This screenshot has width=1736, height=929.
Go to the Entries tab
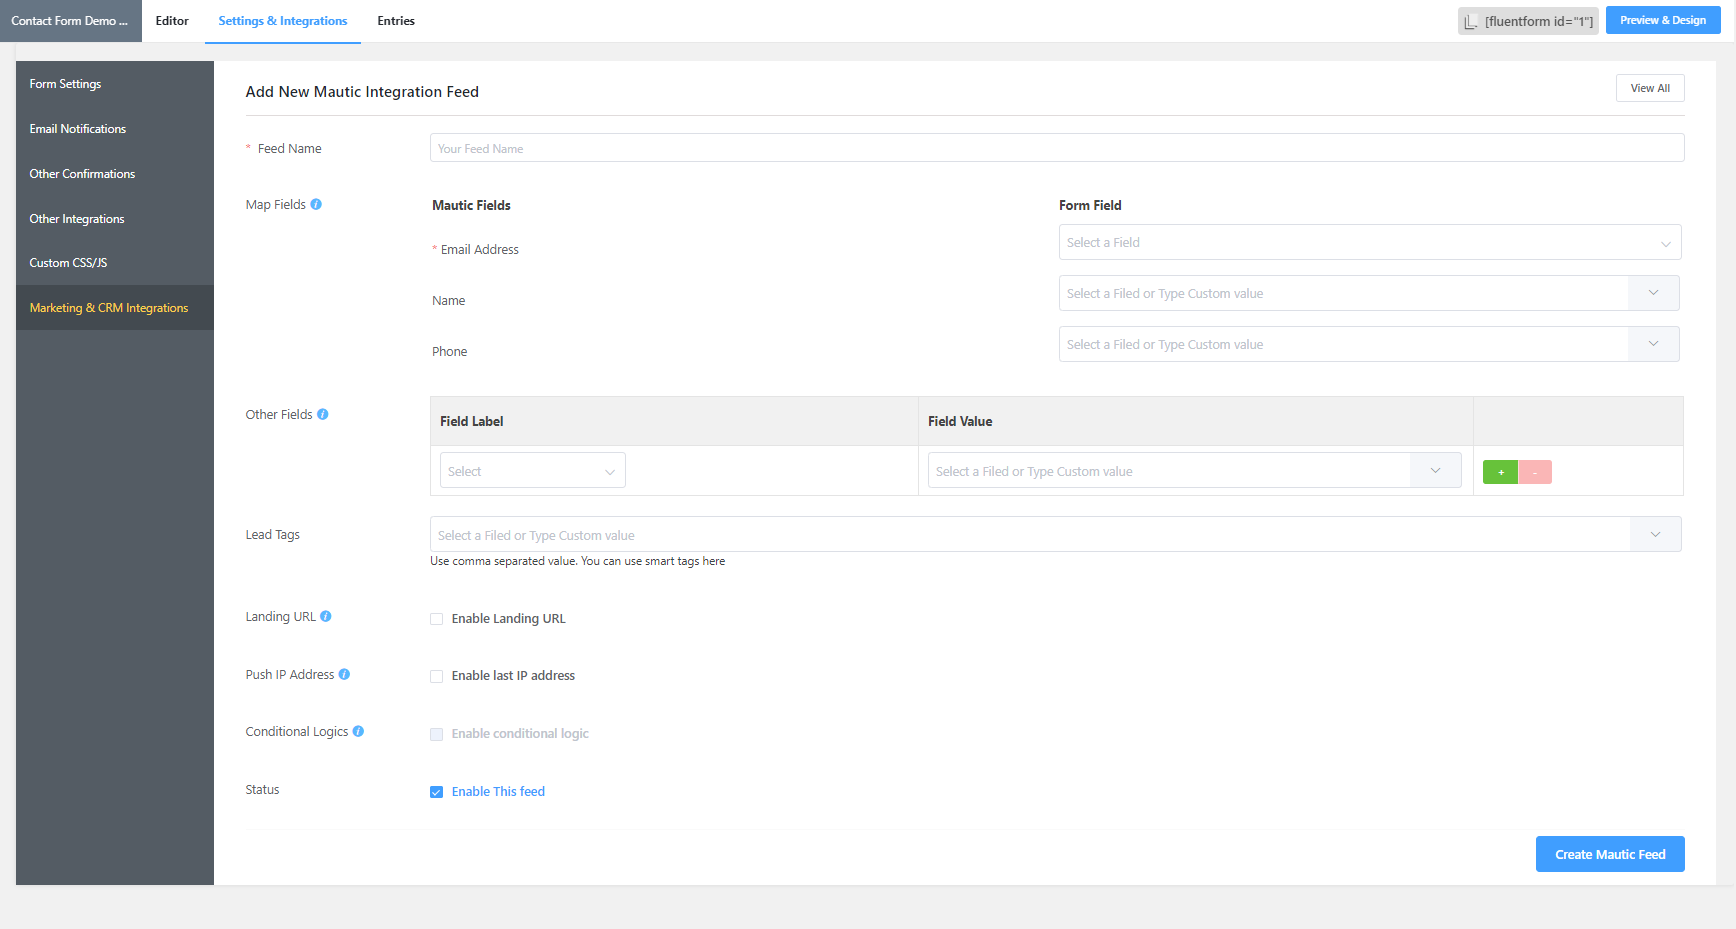pyautogui.click(x=396, y=21)
